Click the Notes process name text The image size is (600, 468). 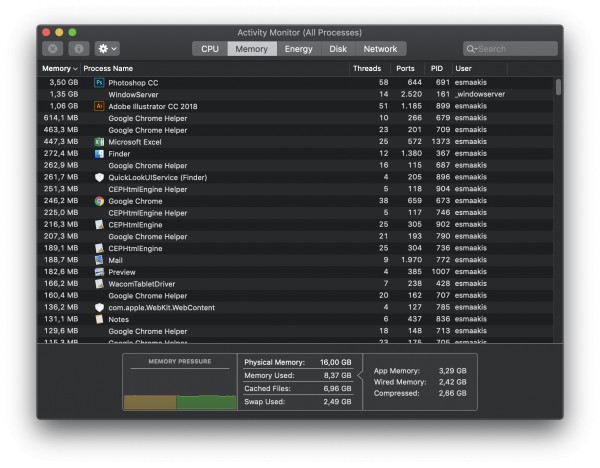118,319
